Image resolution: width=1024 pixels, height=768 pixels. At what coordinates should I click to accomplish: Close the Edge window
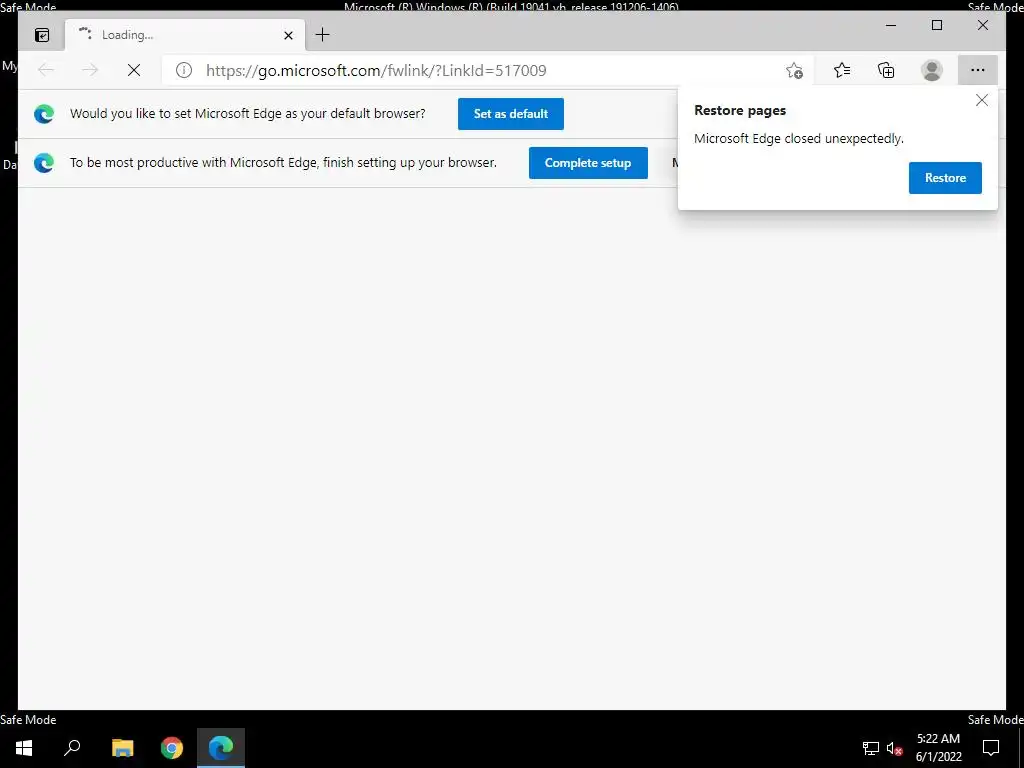(982, 25)
